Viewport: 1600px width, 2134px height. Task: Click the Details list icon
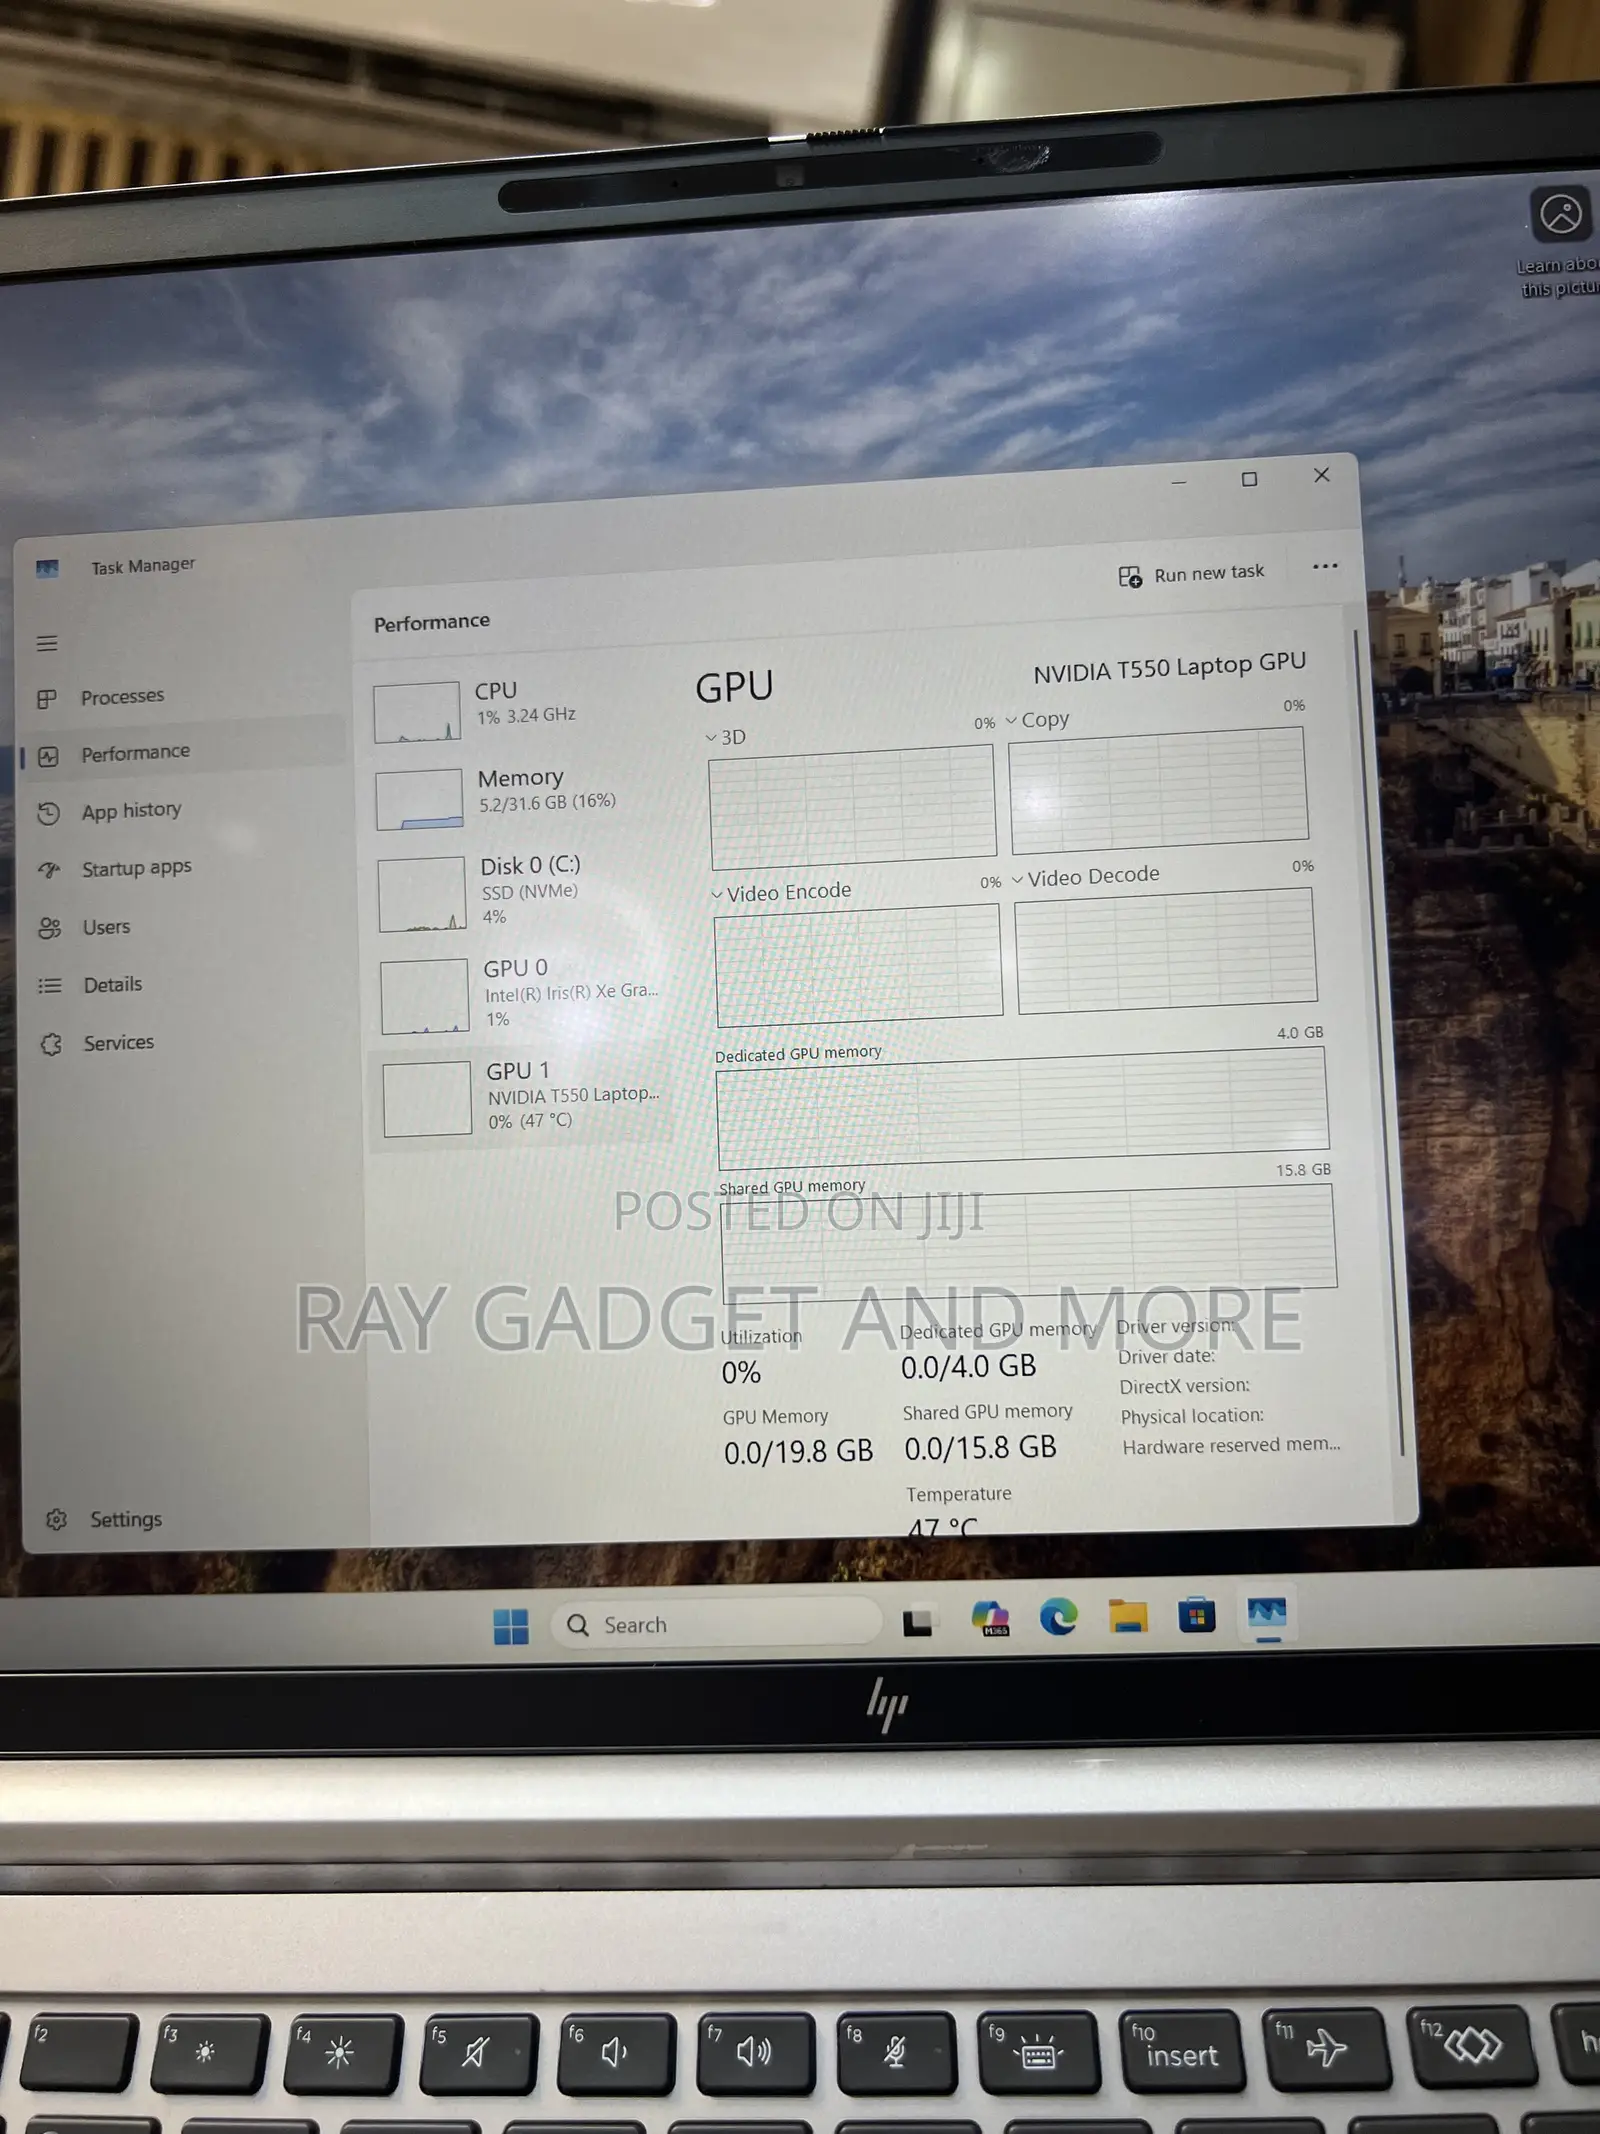(x=50, y=986)
